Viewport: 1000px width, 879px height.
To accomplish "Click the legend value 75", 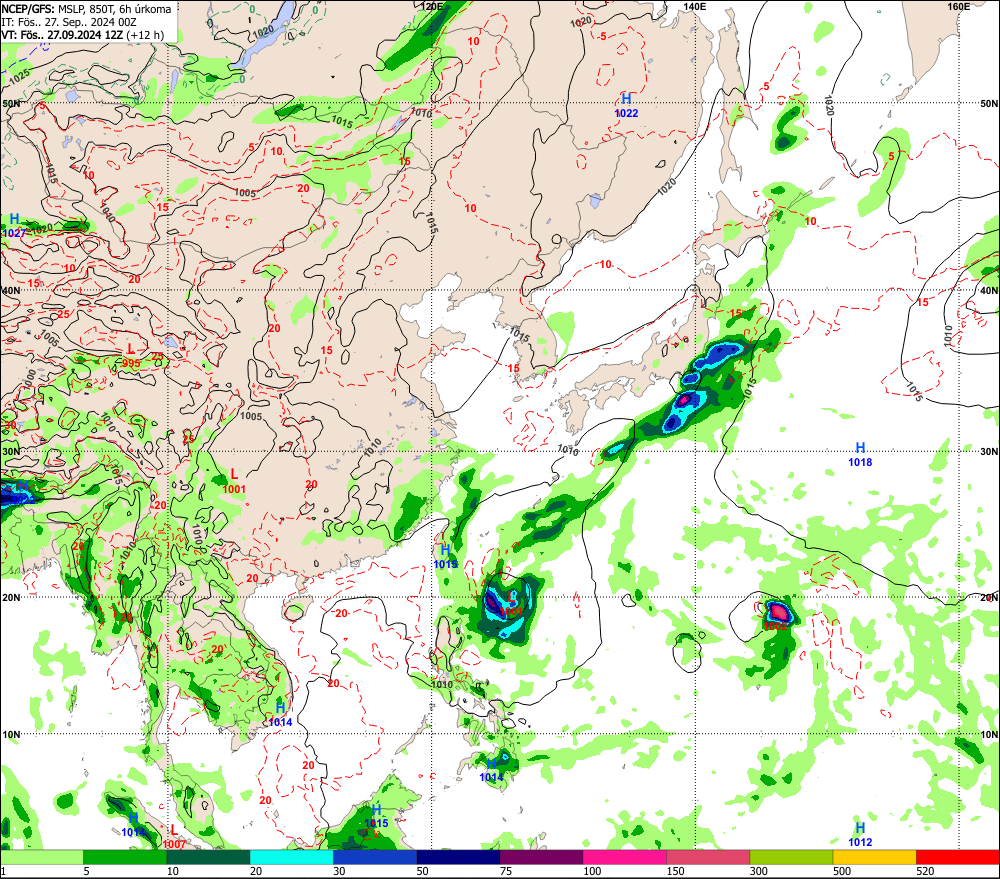I will pyautogui.click(x=506, y=871).
